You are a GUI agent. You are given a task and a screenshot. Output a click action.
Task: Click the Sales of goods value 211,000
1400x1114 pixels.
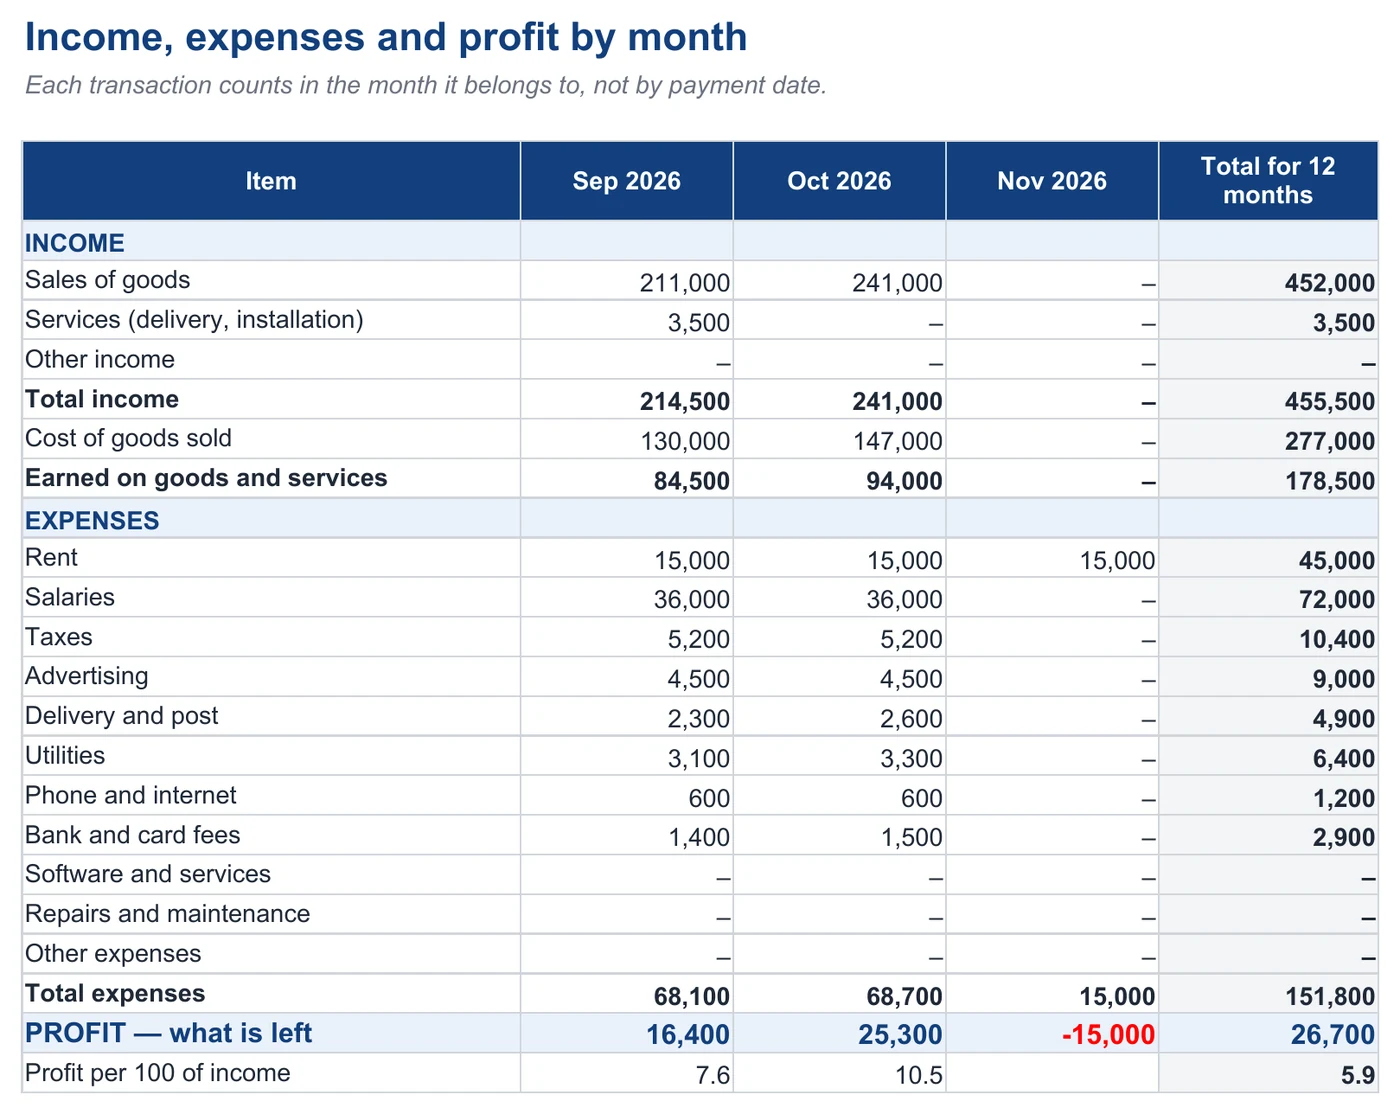pyautogui.click(x=685, y=283)
